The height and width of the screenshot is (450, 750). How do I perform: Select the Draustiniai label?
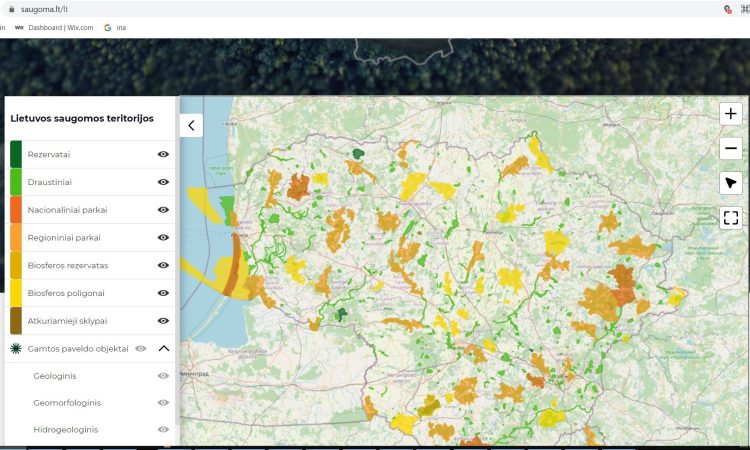[50, 182]
